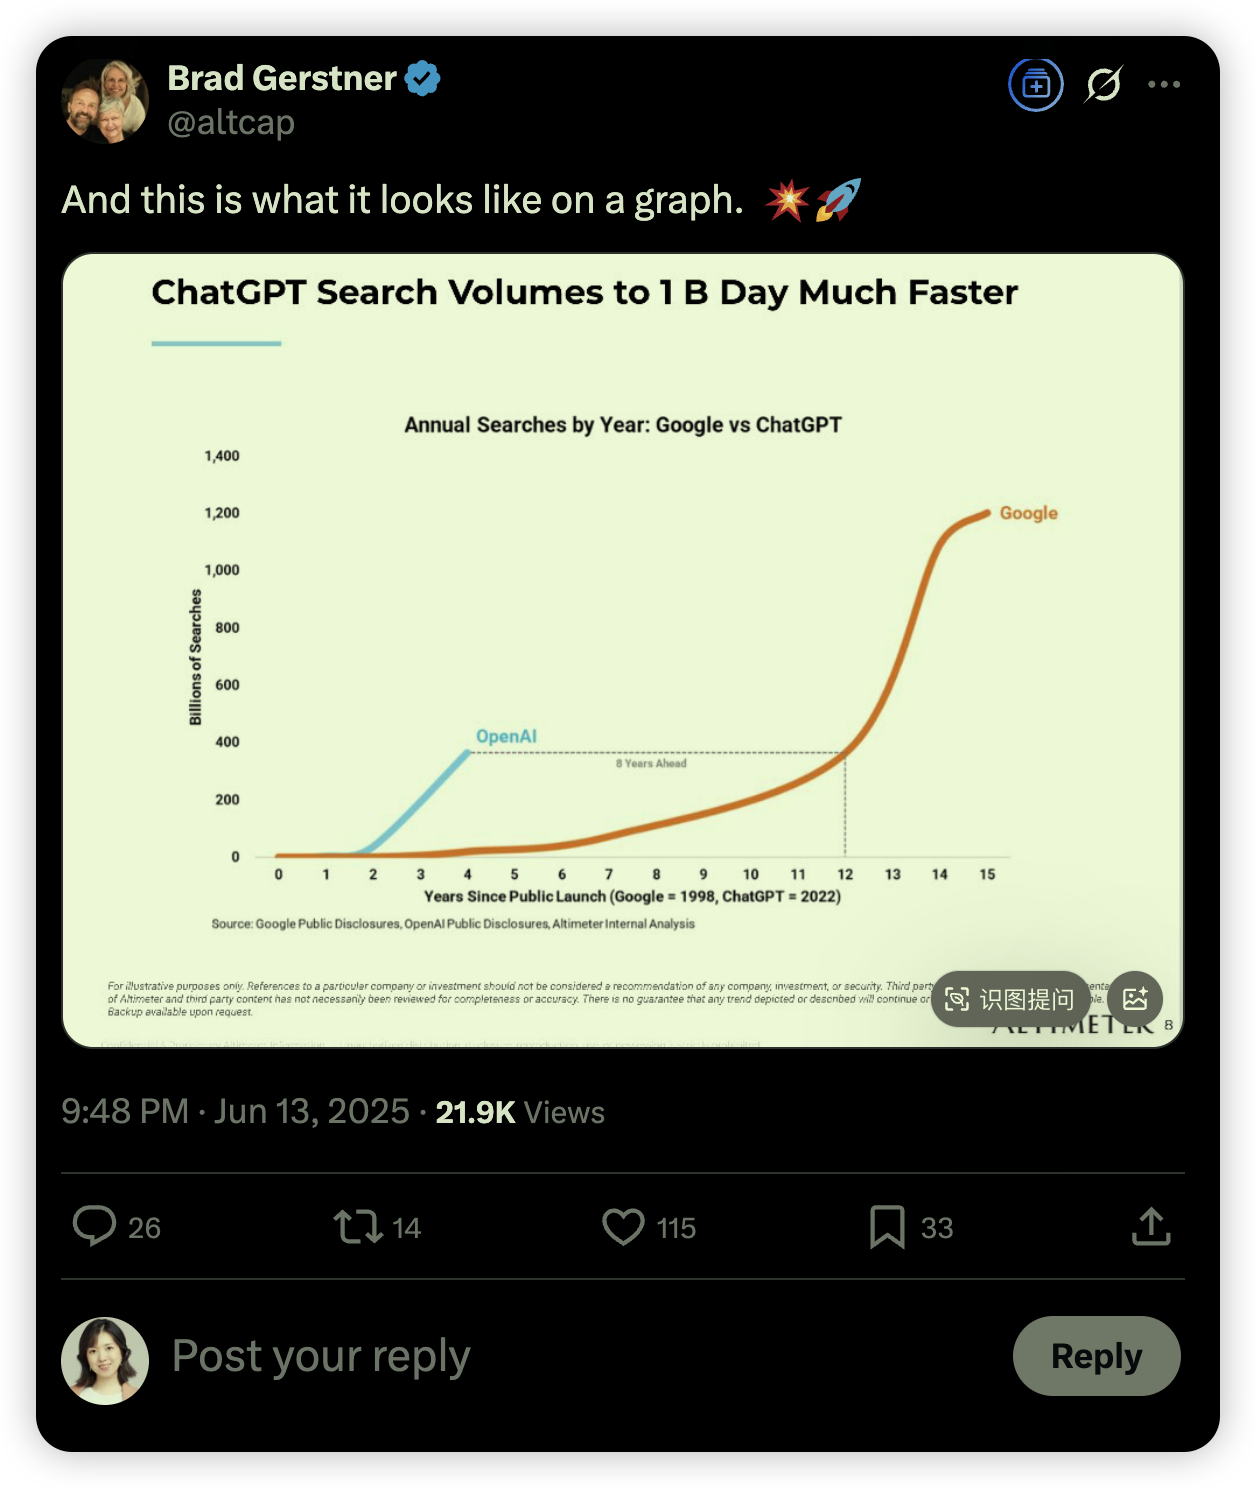The height and width of the screenshot is (1488, 1256).
Task: Open the @altcap handle link
Action: (231, 122)
